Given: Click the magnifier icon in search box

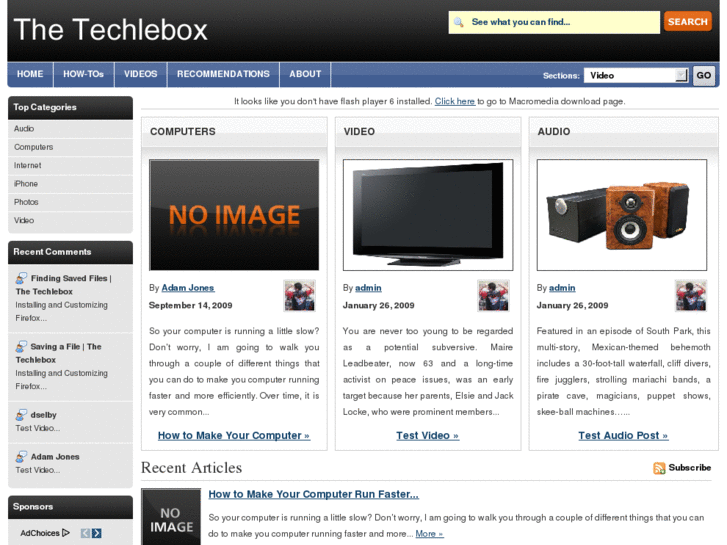Looking at the screenshot, I should point(459,22).
